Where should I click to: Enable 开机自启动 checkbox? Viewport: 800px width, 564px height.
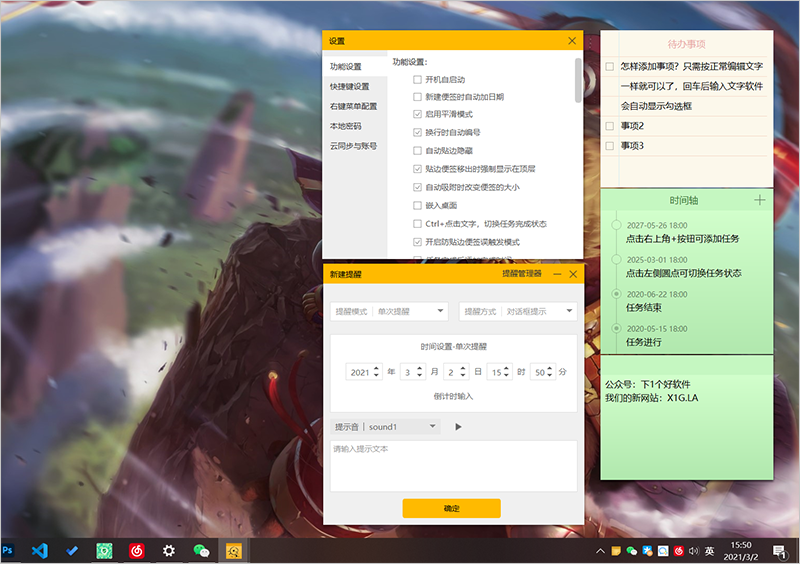tap(417, 79)
